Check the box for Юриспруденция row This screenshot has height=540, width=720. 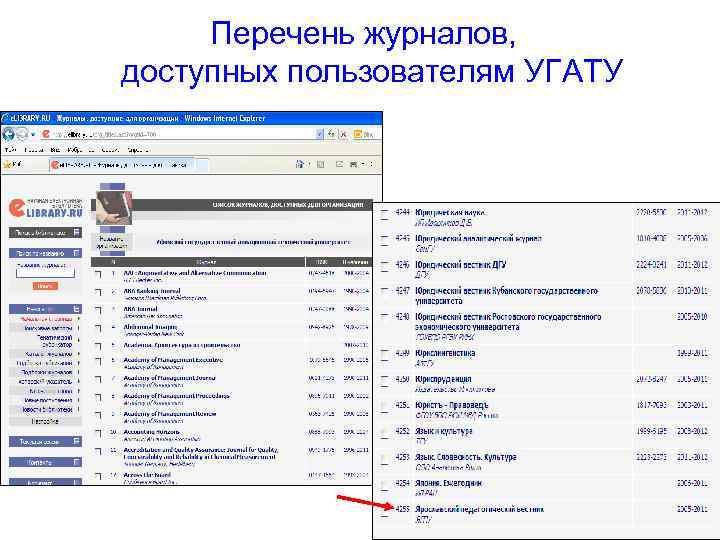pyautogui.click(x=384, y=381)
